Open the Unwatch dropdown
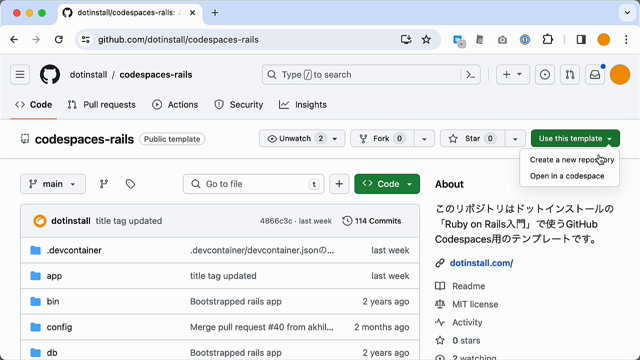The image size is (640, 360). point(302,138)
